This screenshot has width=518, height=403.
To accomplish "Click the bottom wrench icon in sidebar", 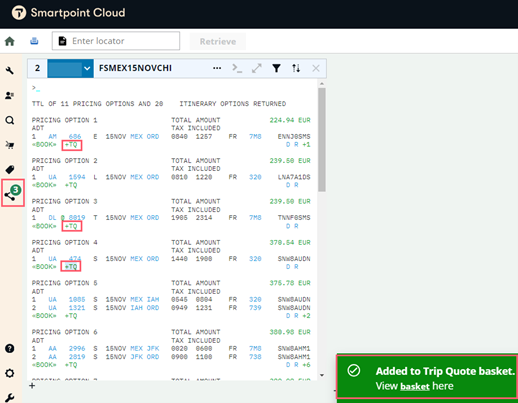I will 10,398.
